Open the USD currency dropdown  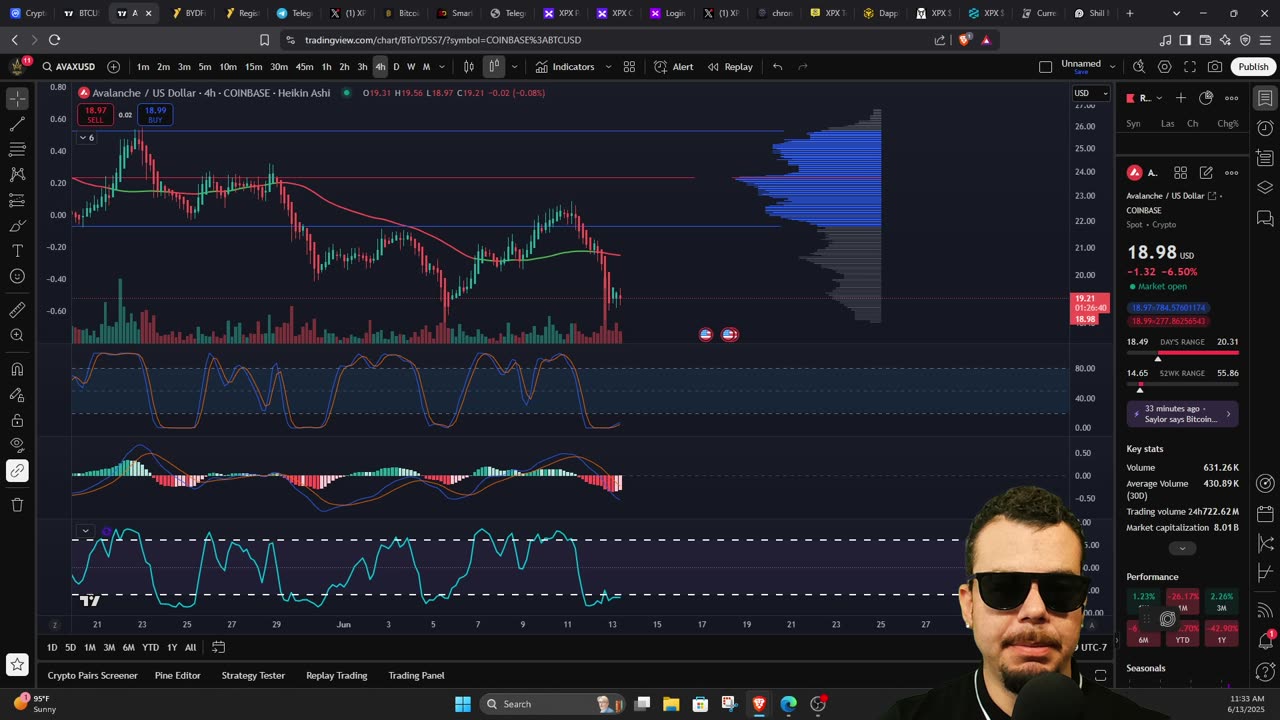(x=1090, y=93)
